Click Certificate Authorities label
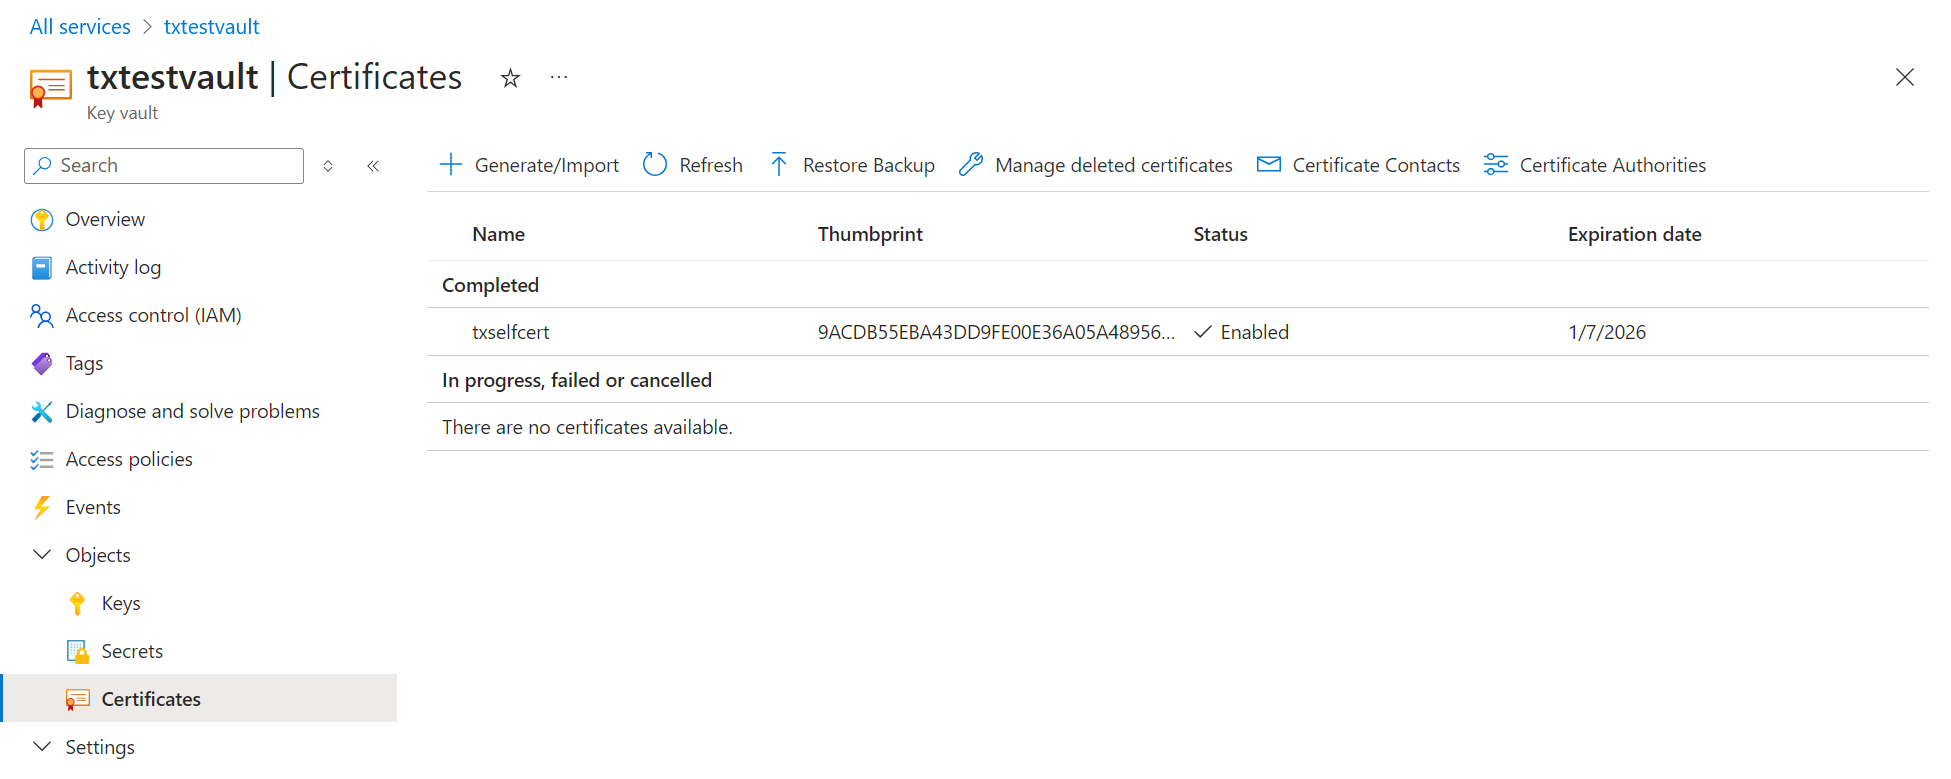This screenshot has height=779, width=1951. (1613, 165)
